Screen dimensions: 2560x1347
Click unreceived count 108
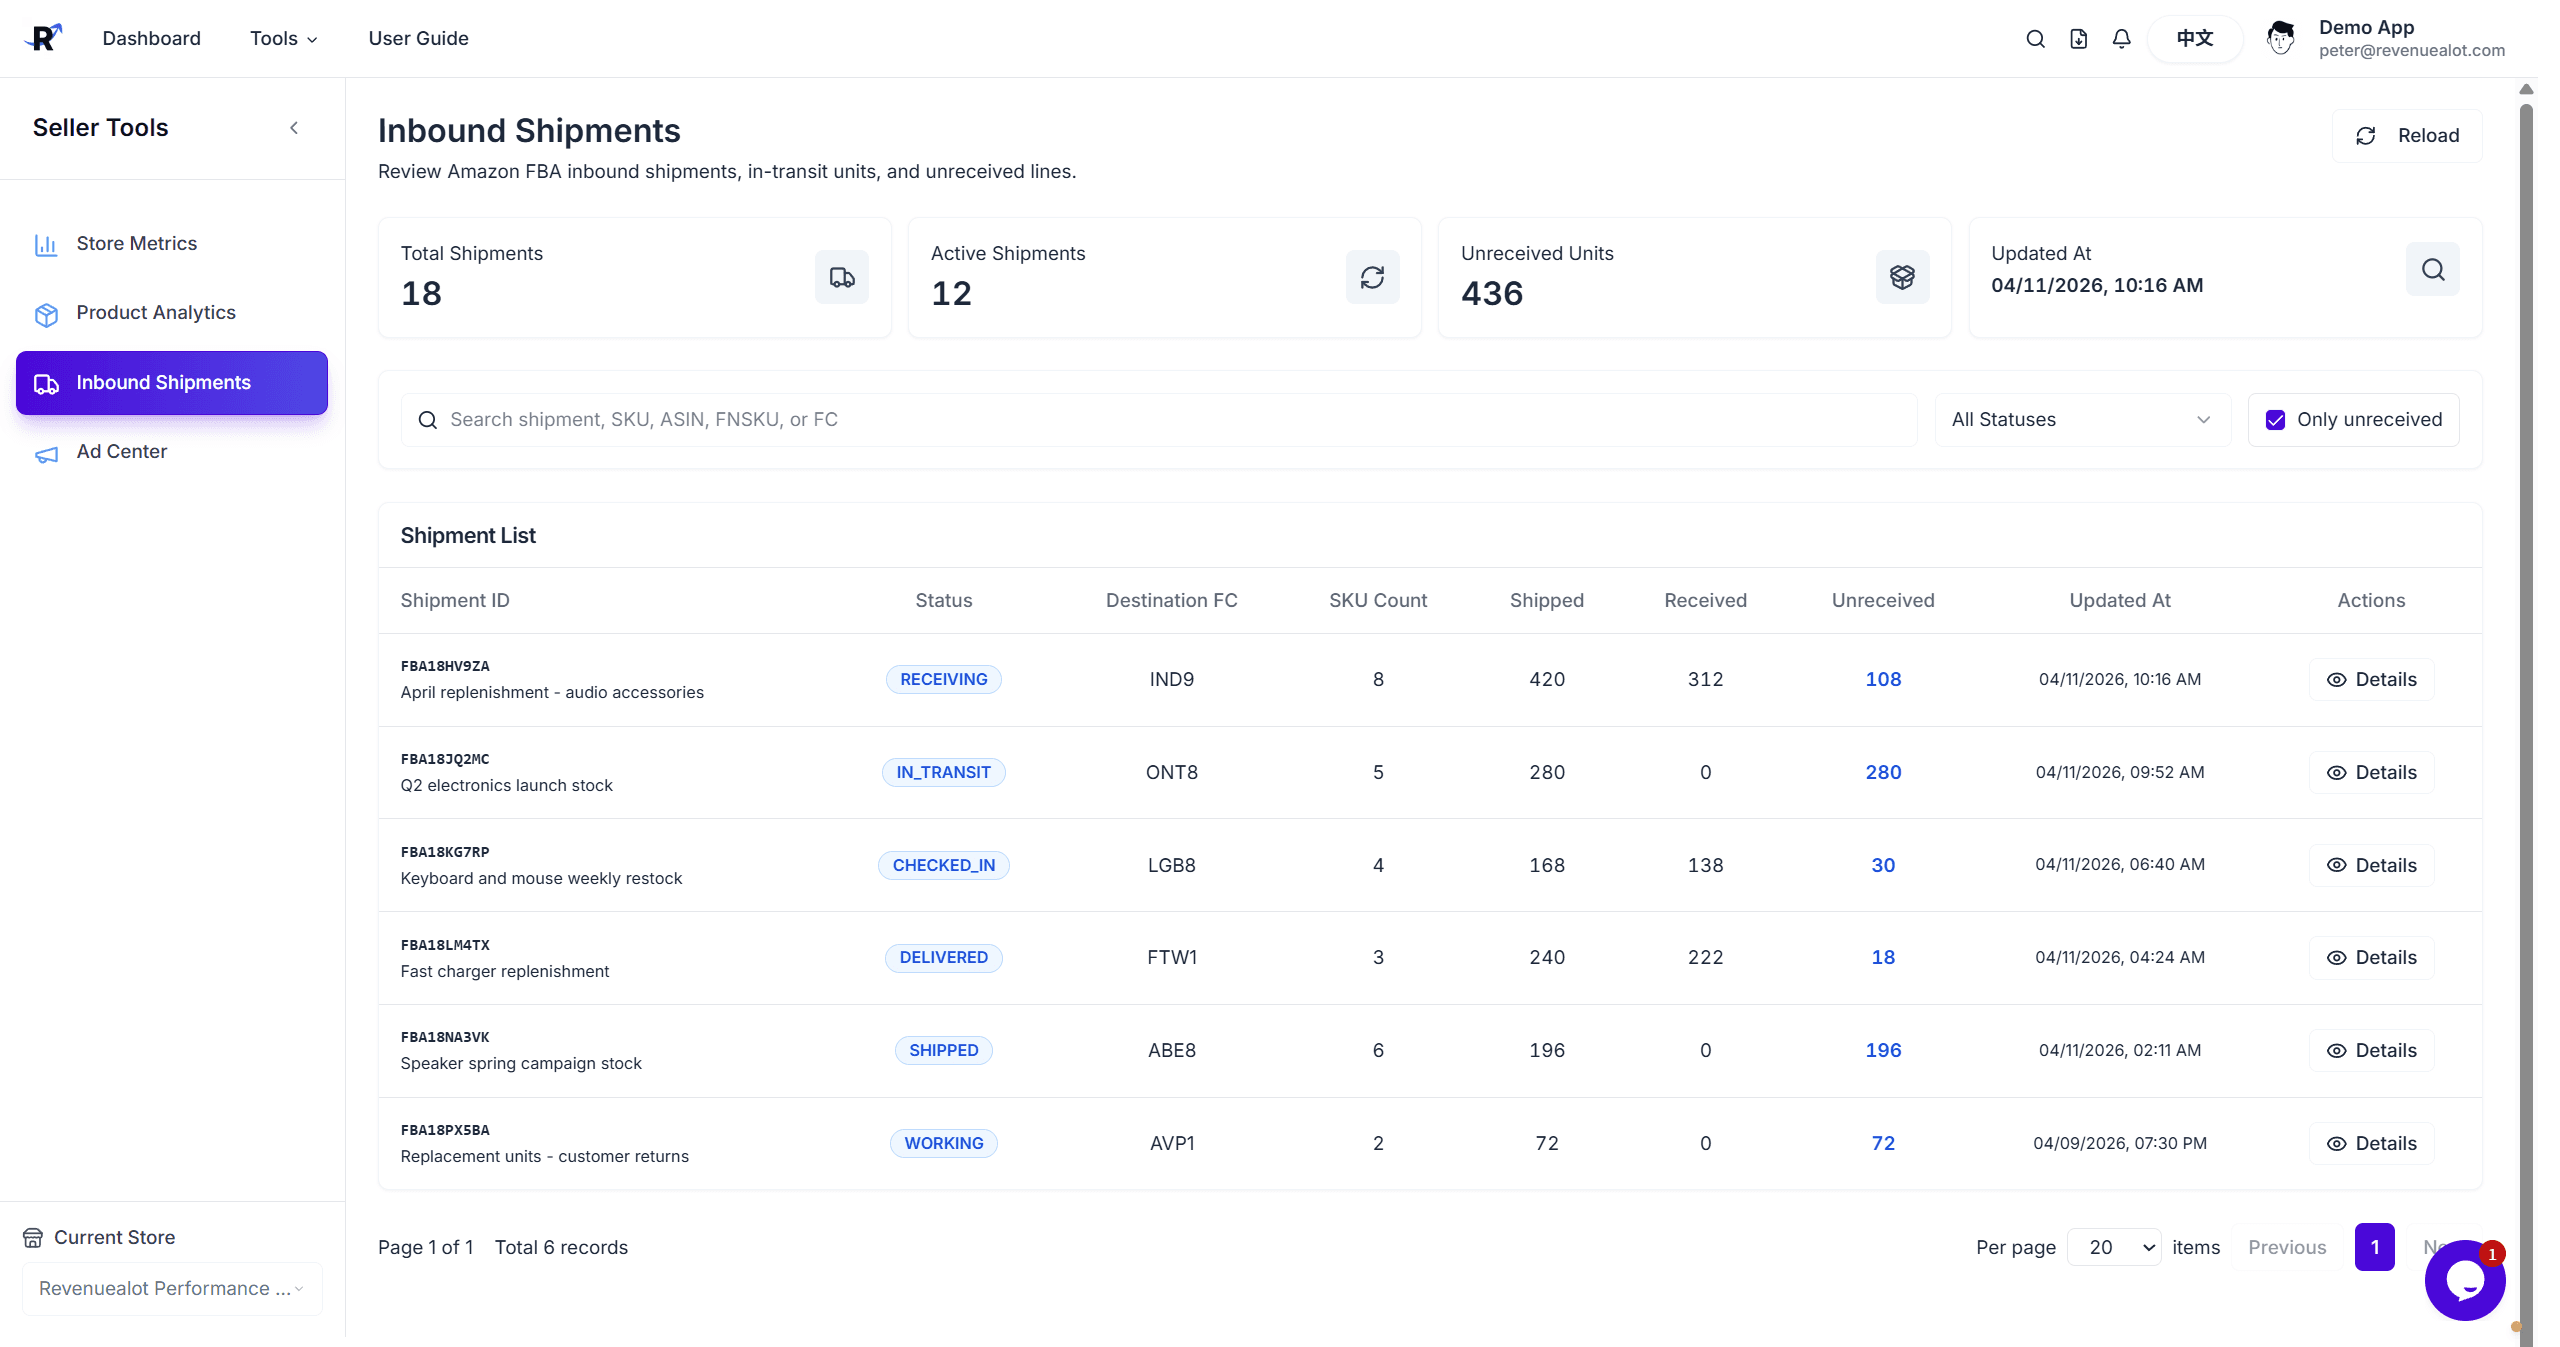[1883, 680]
